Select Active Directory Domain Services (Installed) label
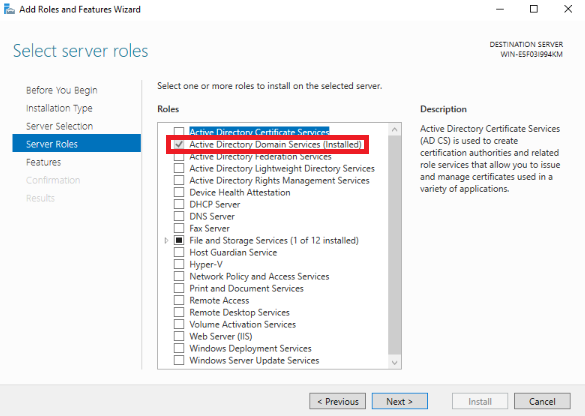The height and width of the screenshot is (416, 585). click(x=275, y=144)
